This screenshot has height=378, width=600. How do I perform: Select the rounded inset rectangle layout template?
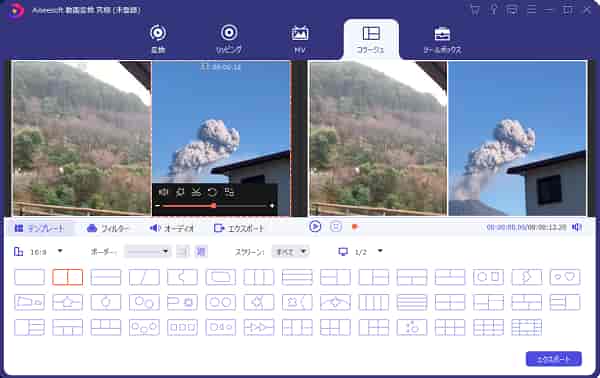[x=221, y=277]
